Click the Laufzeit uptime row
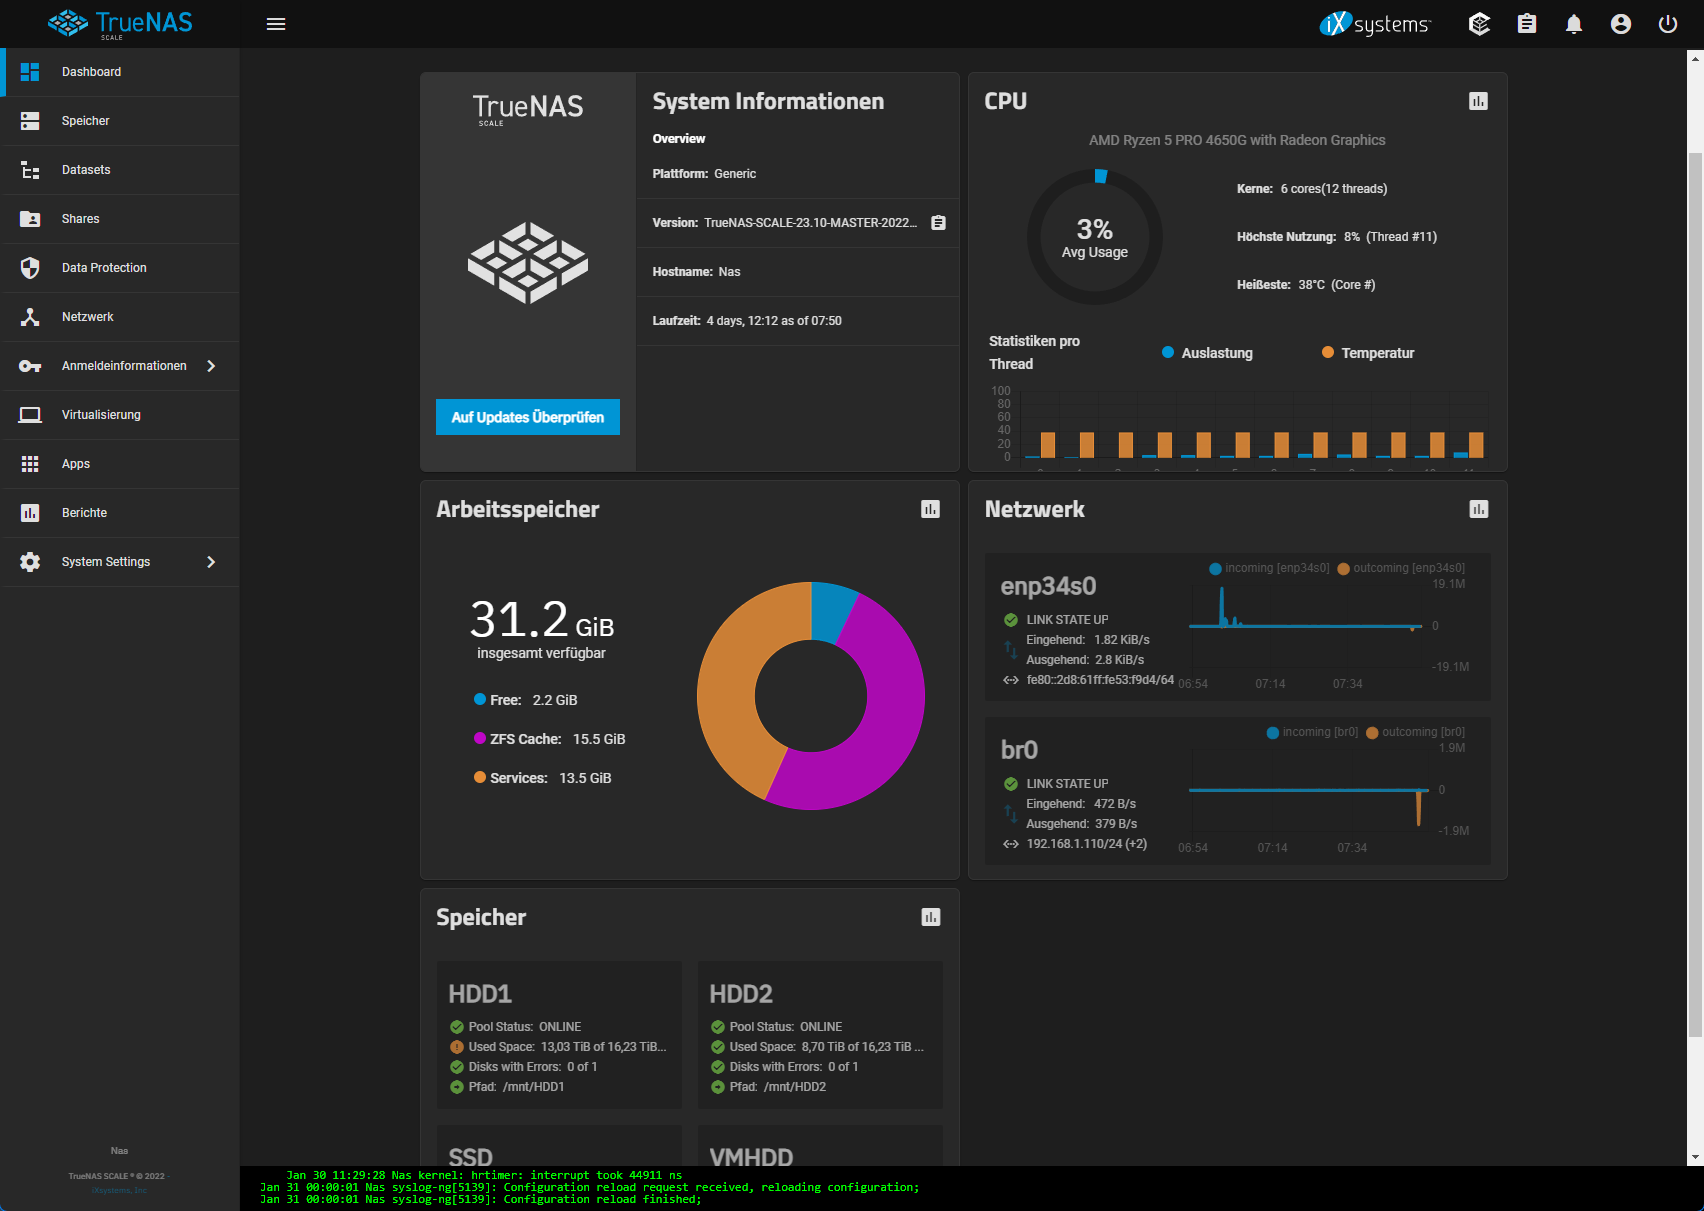Image resolution: width=1704 pixels, height=1211 pixels. [x=797, y=321]
